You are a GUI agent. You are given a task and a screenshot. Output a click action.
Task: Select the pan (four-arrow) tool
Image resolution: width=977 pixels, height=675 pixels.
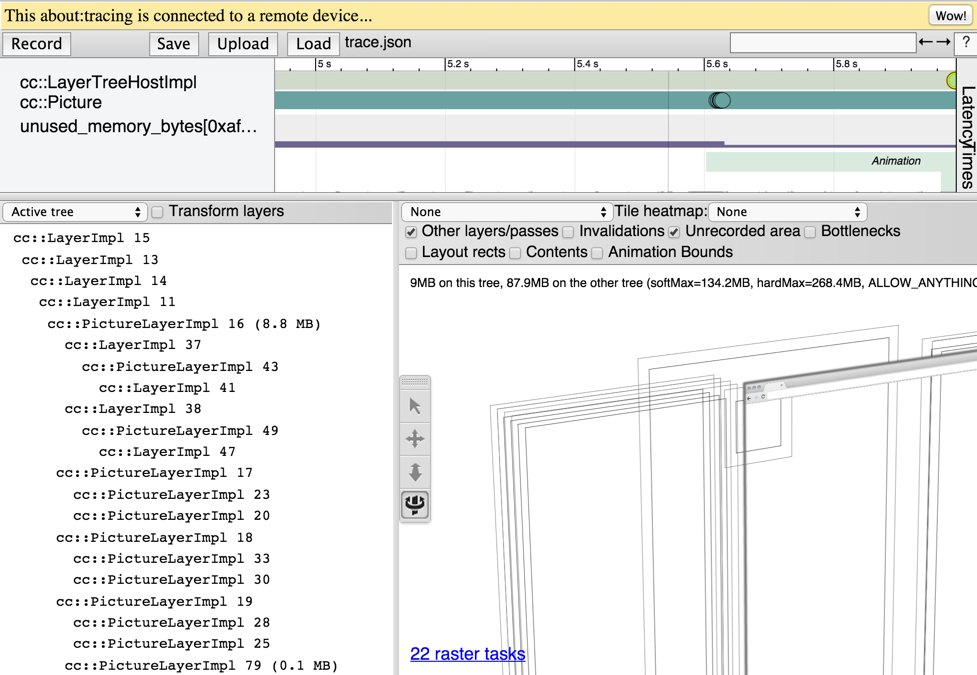point(415,439)
